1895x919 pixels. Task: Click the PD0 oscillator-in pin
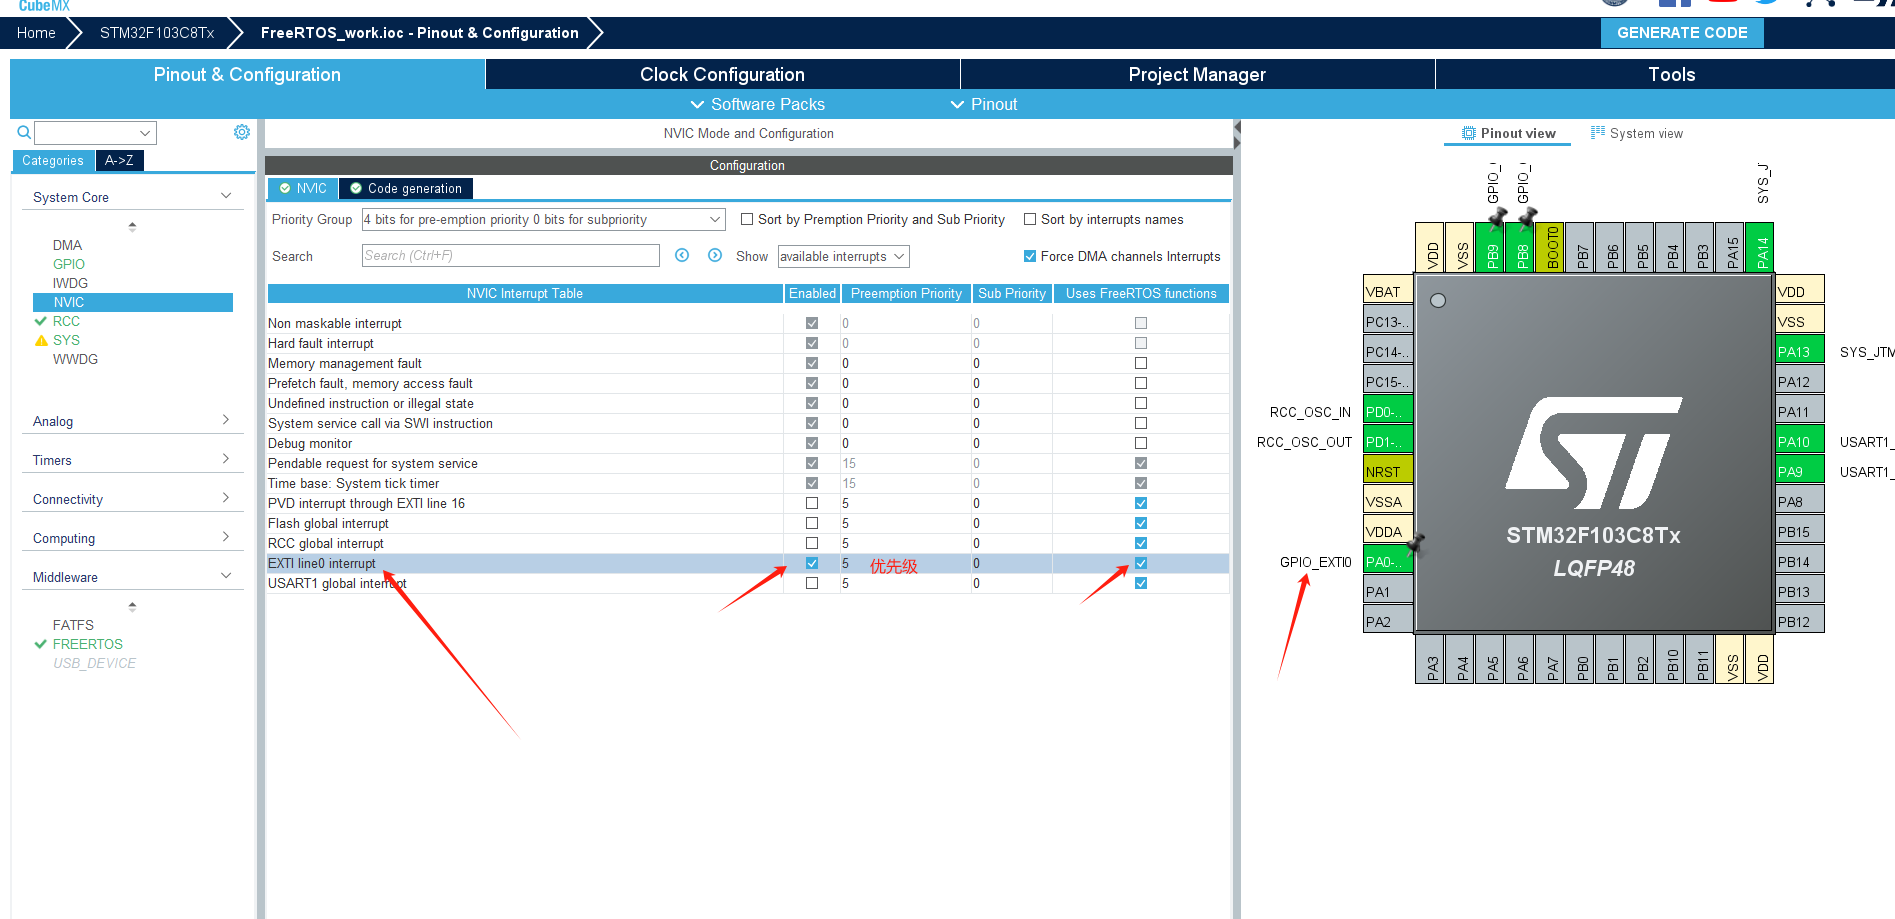coord(1388,411)
